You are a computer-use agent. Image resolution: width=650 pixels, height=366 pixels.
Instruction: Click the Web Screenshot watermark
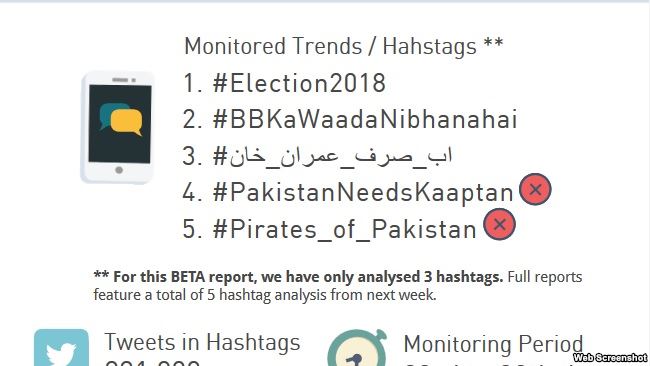click(610, 357)
